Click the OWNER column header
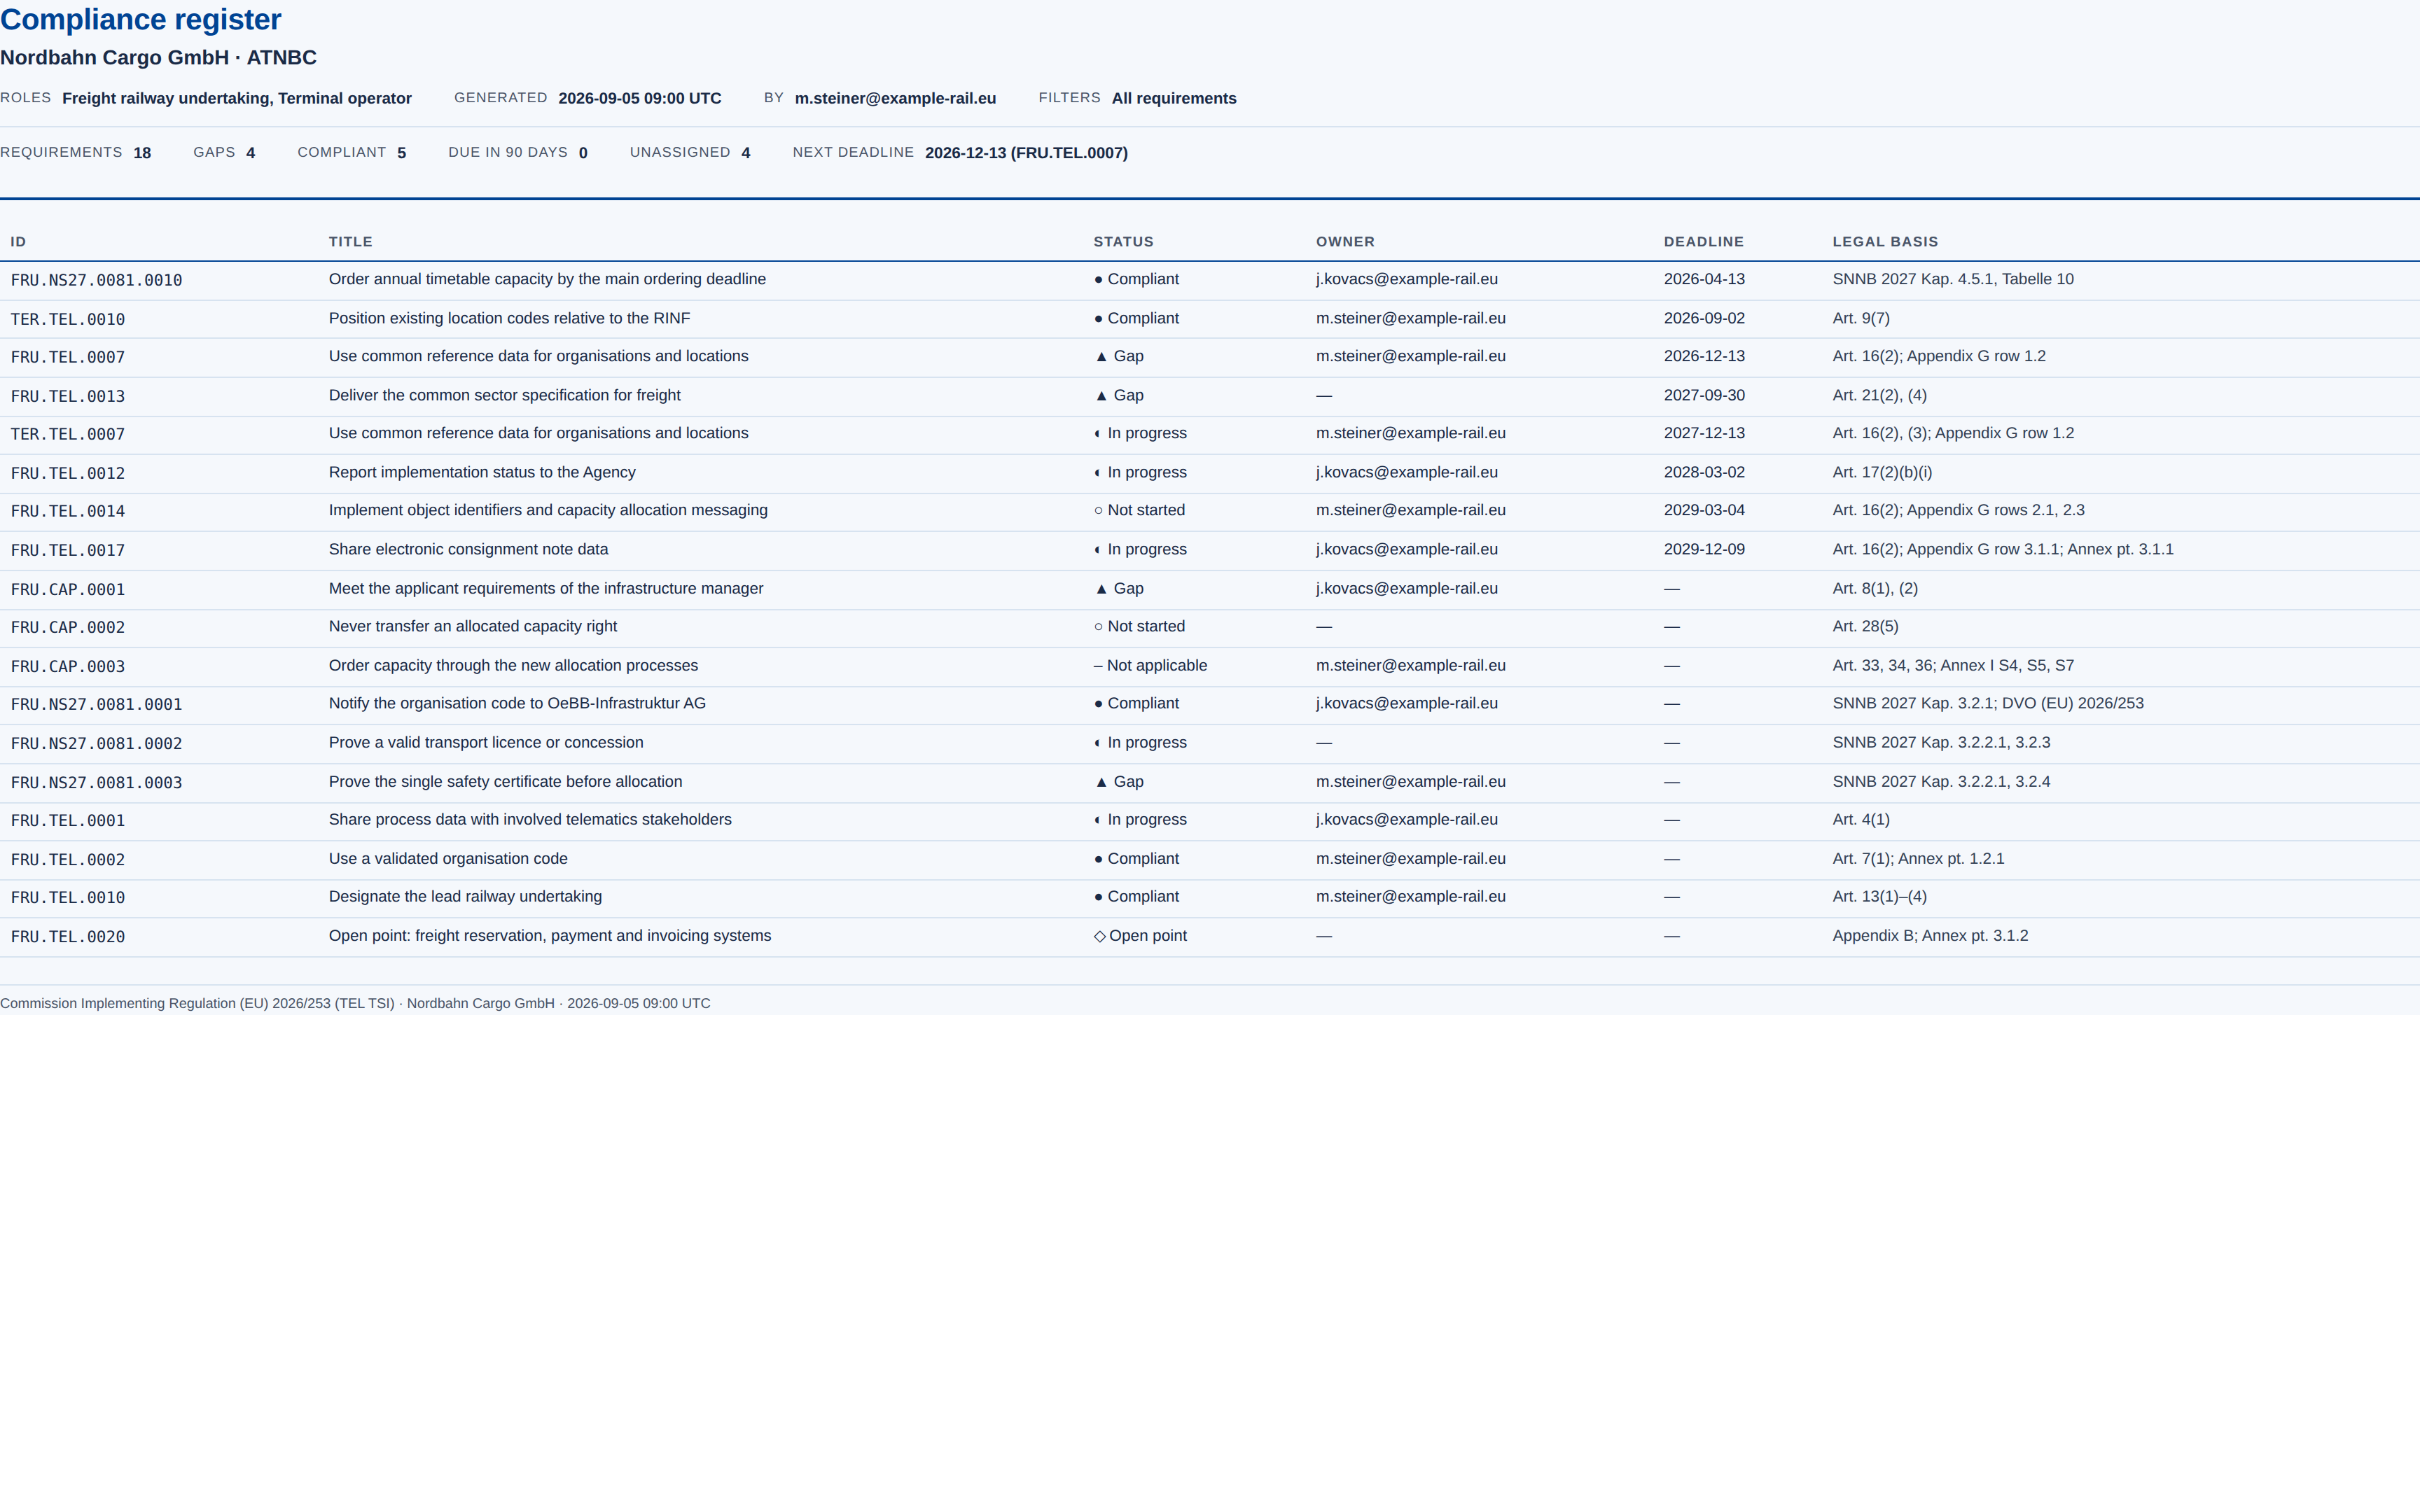The width and height of the screenshot is (2420, 1512). (1345, 242)
